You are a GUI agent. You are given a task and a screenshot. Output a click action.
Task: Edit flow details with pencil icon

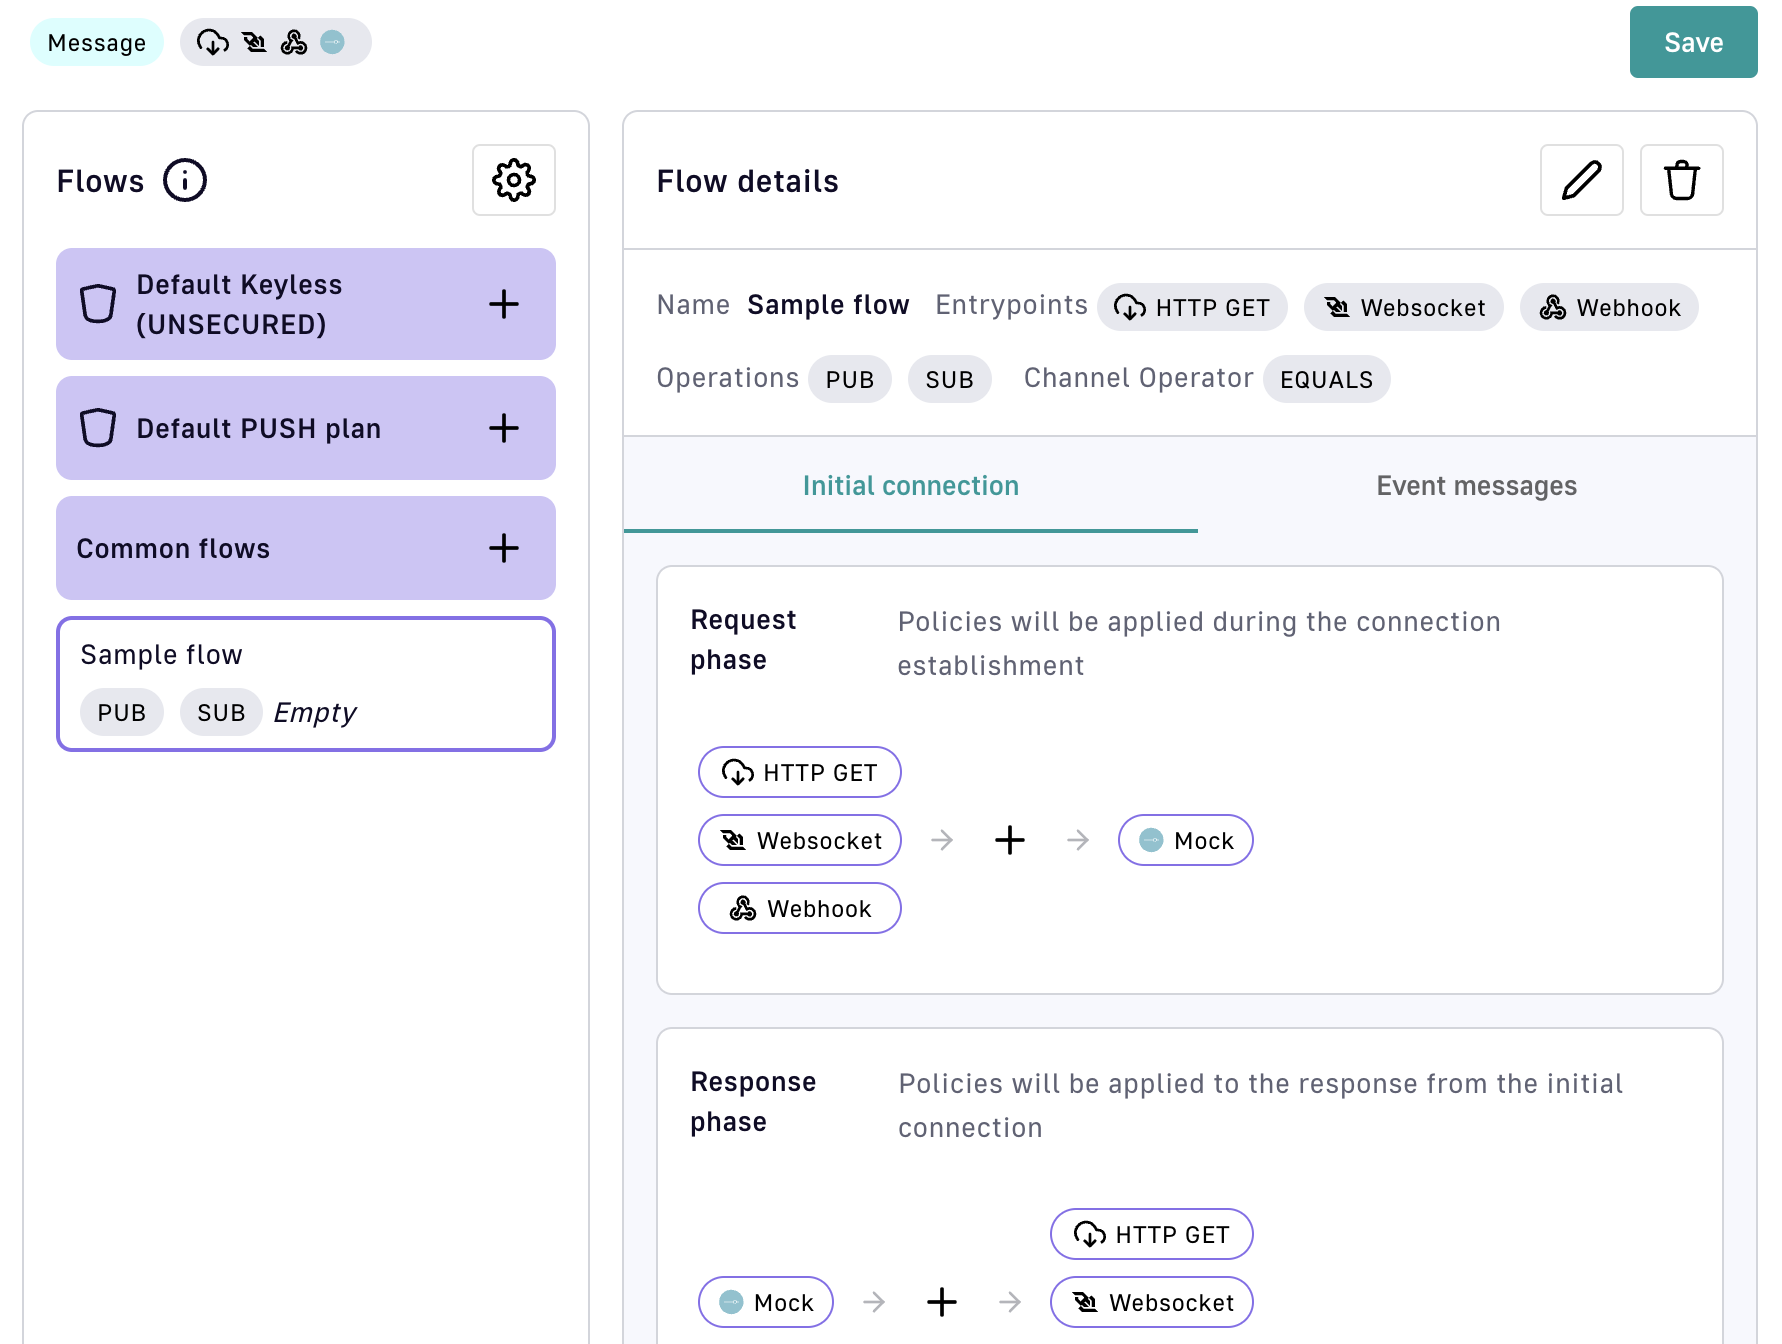1581,180
